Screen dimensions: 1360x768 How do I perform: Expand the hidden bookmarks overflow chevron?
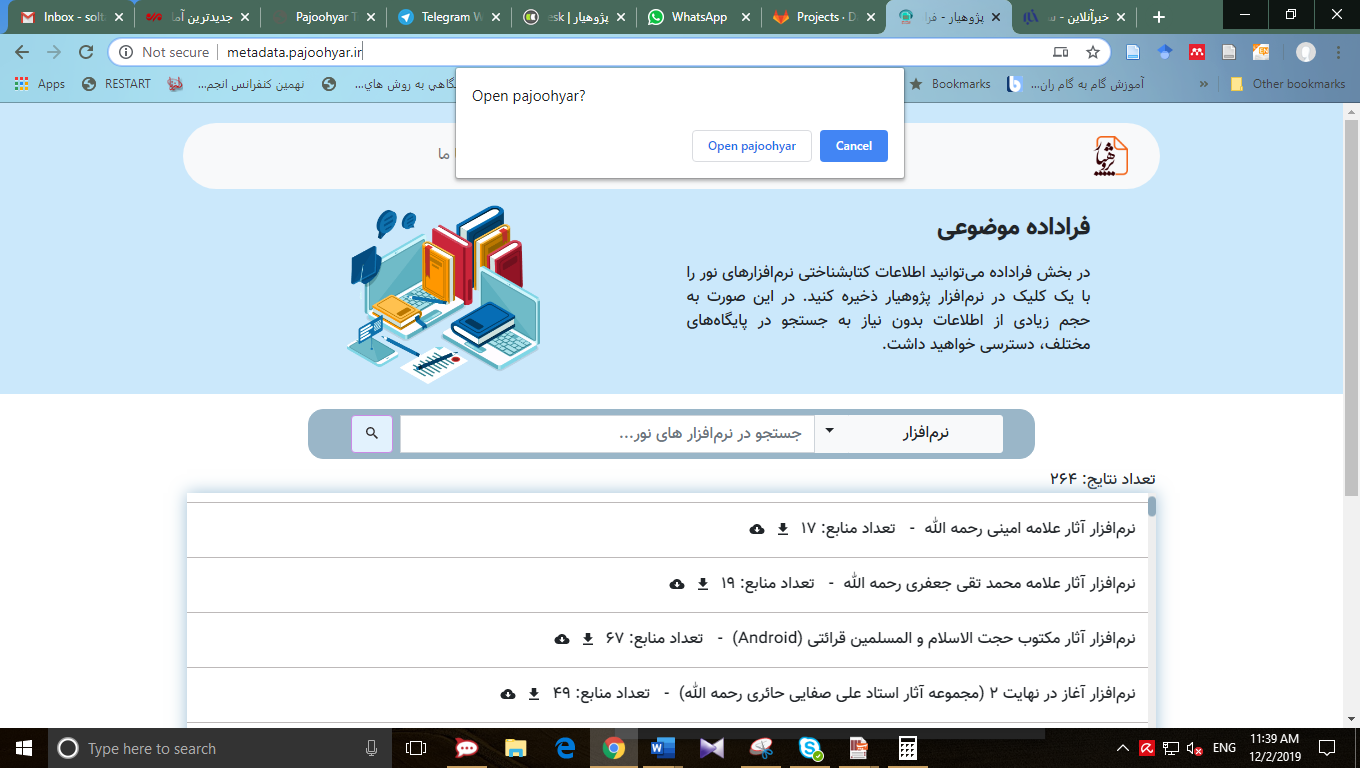(1203, 84)
